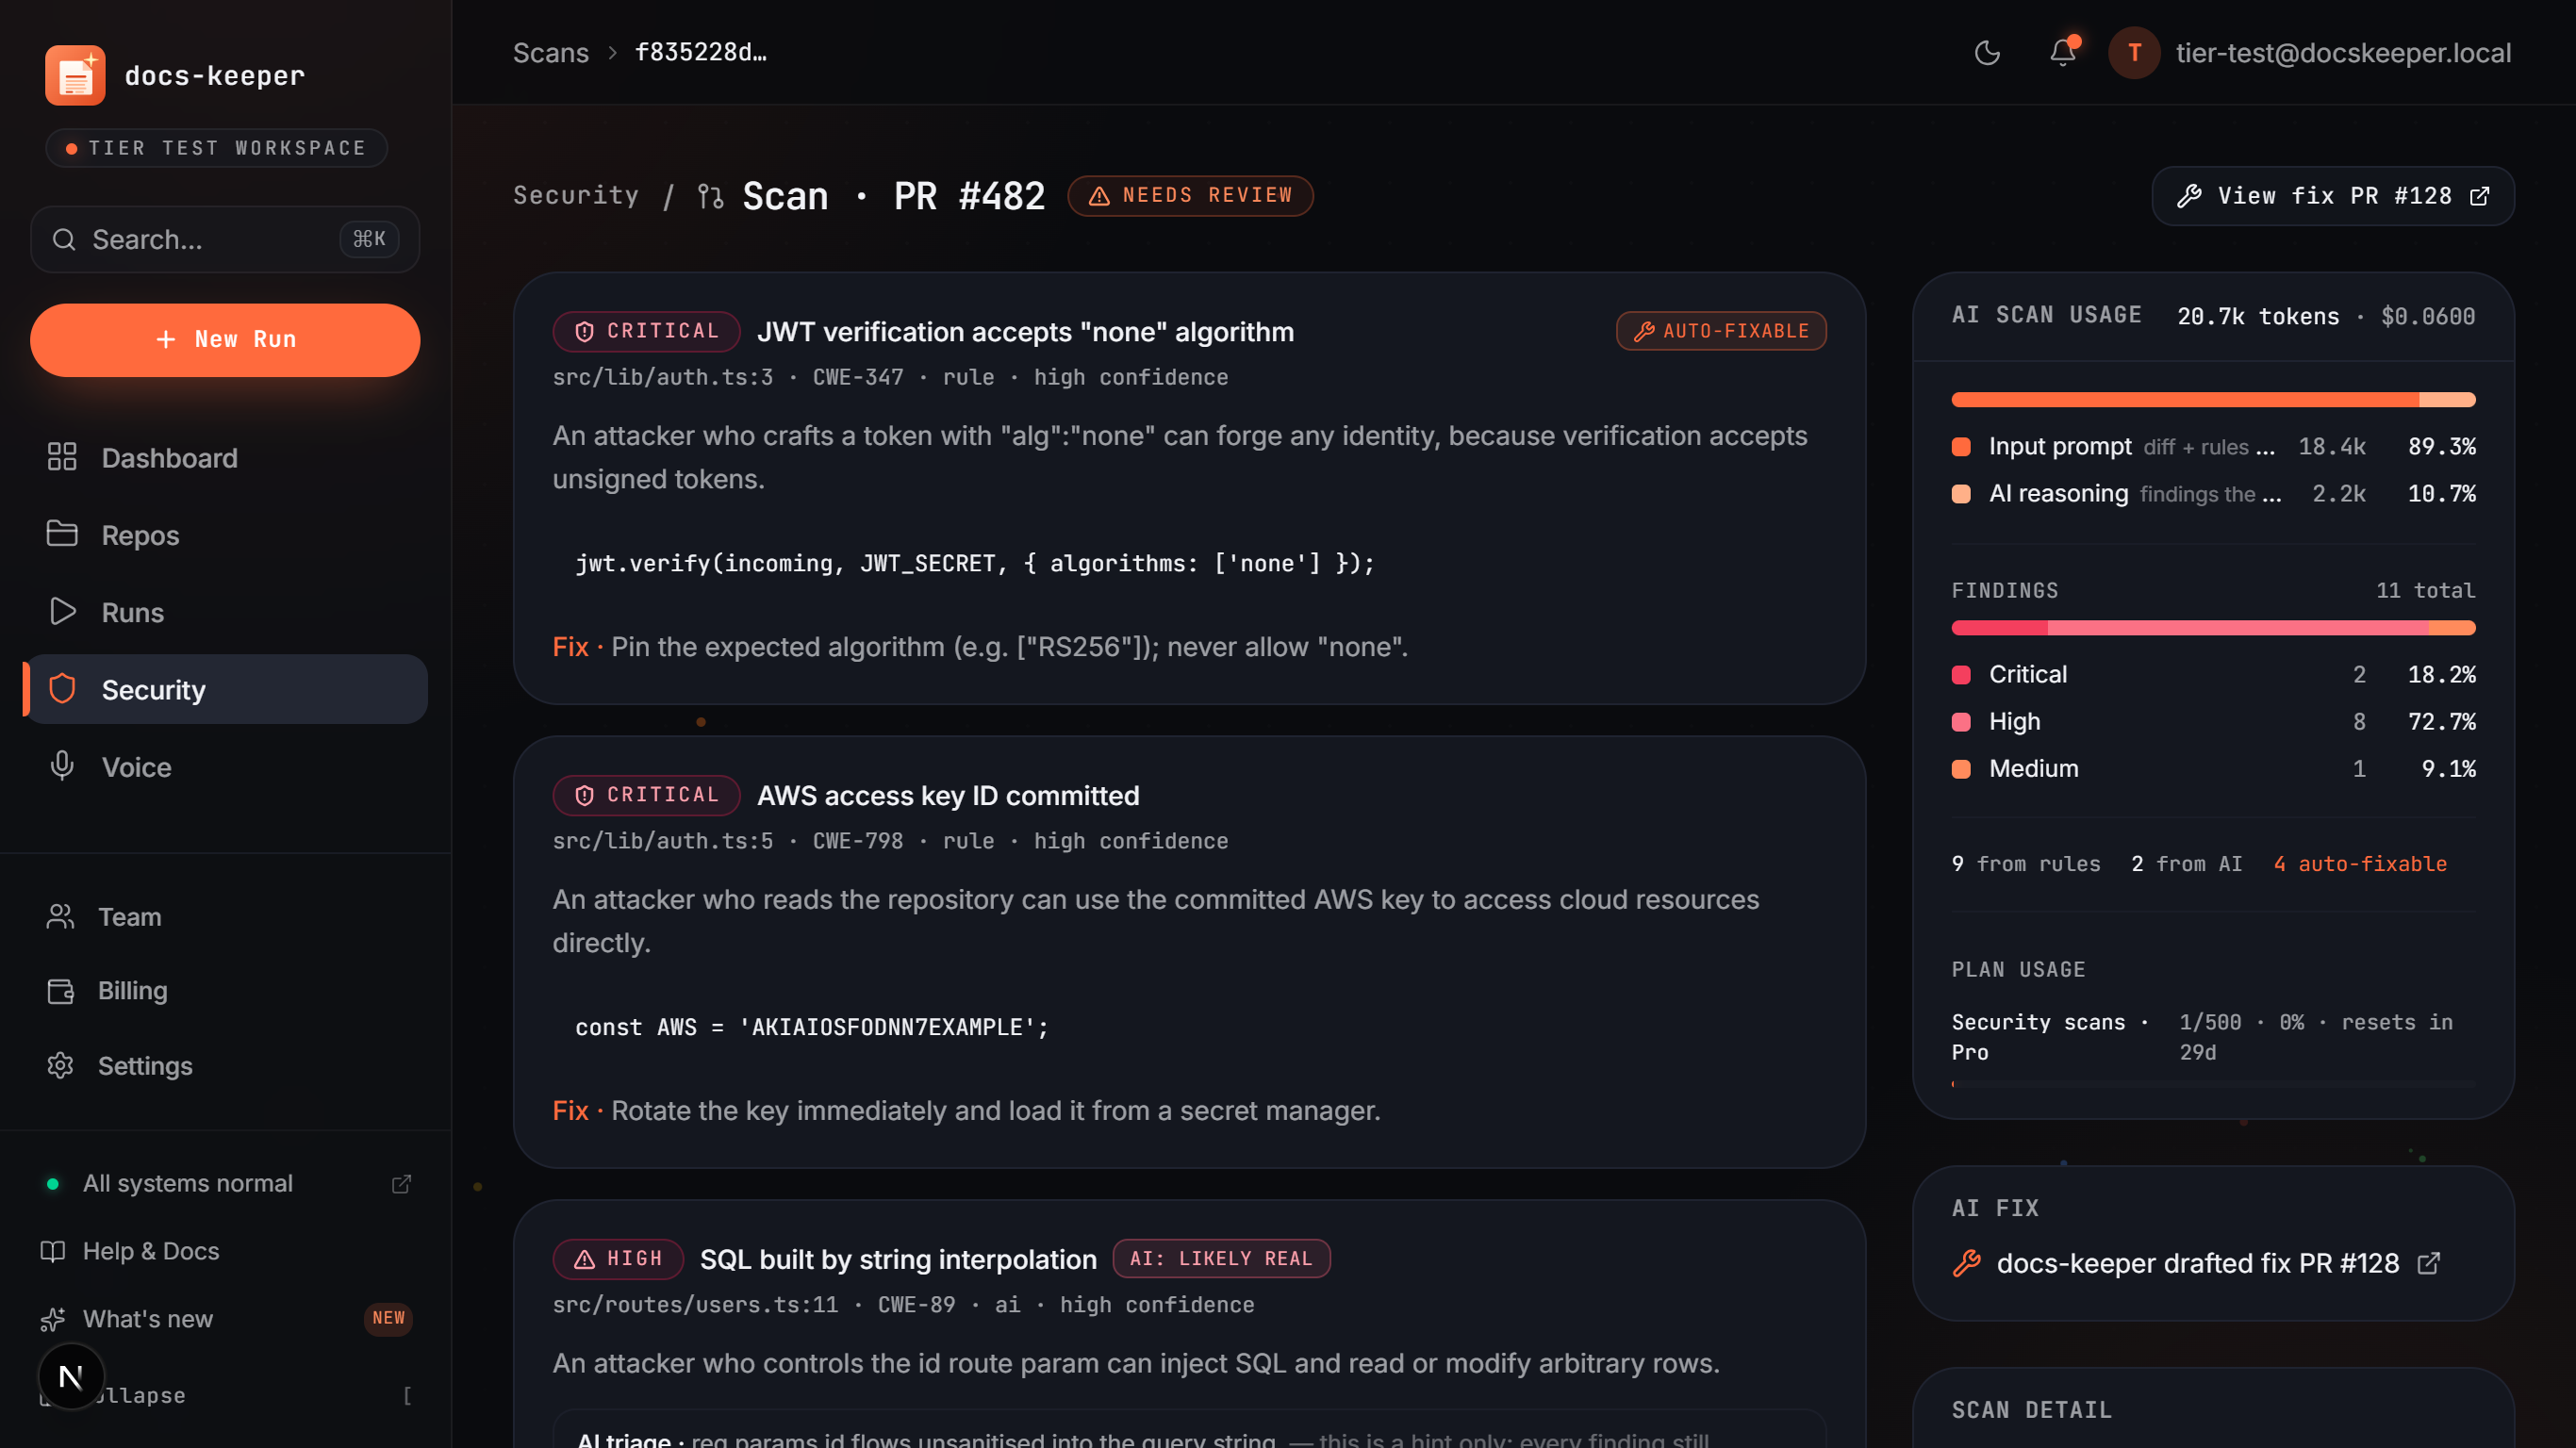Go to Runs section
The image size is (2576, 1448).
pyautogui.click(x=225, y=612)
